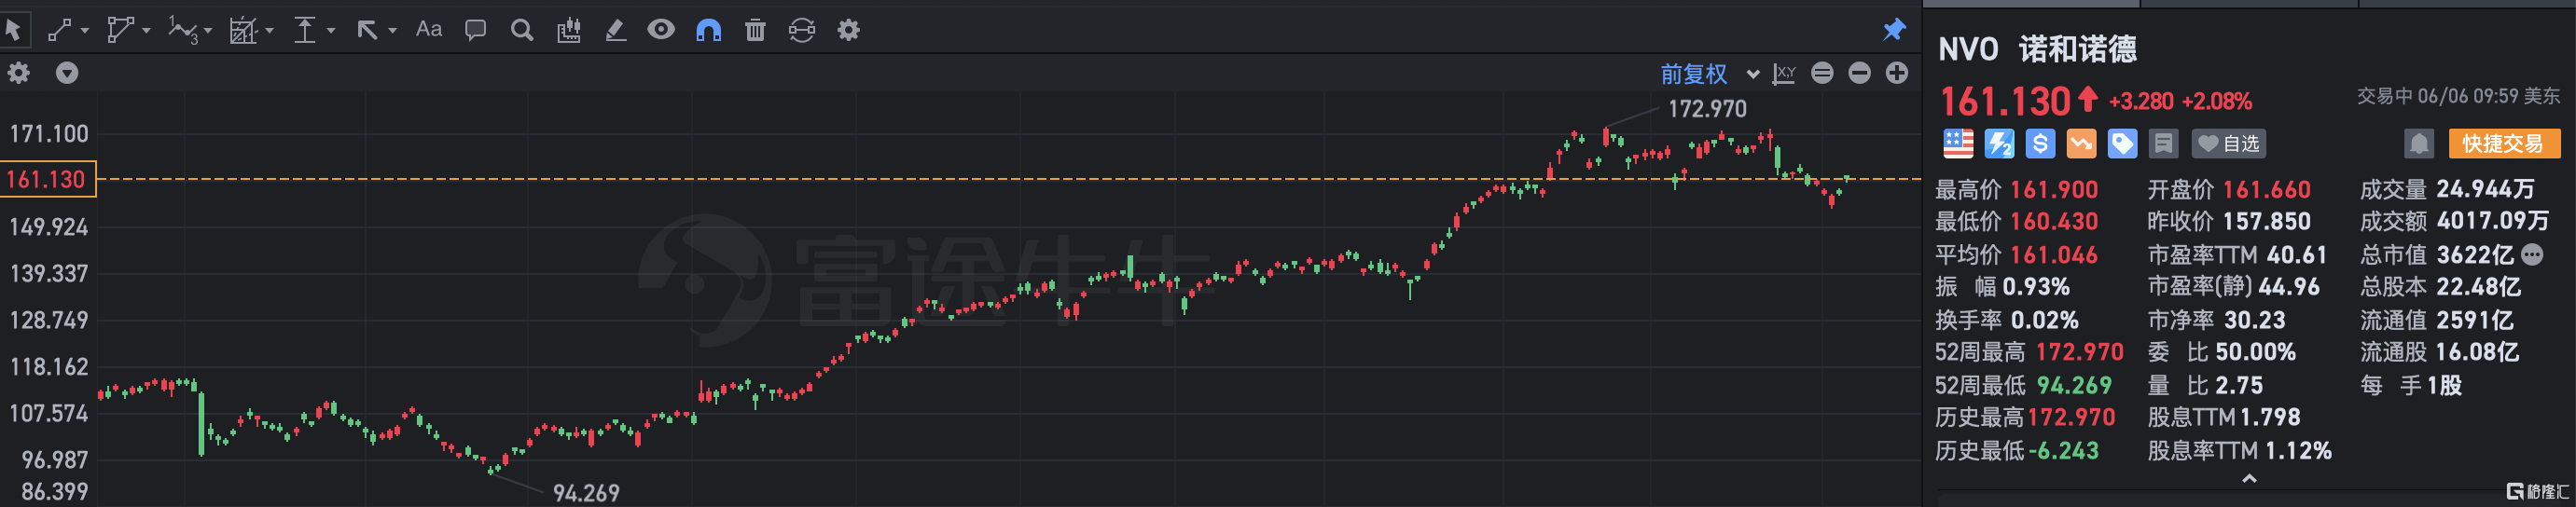The width and height of the screenshot is (2576, 507).
Task: Add NVO to 自选 watchlist
Action: 2229,144
